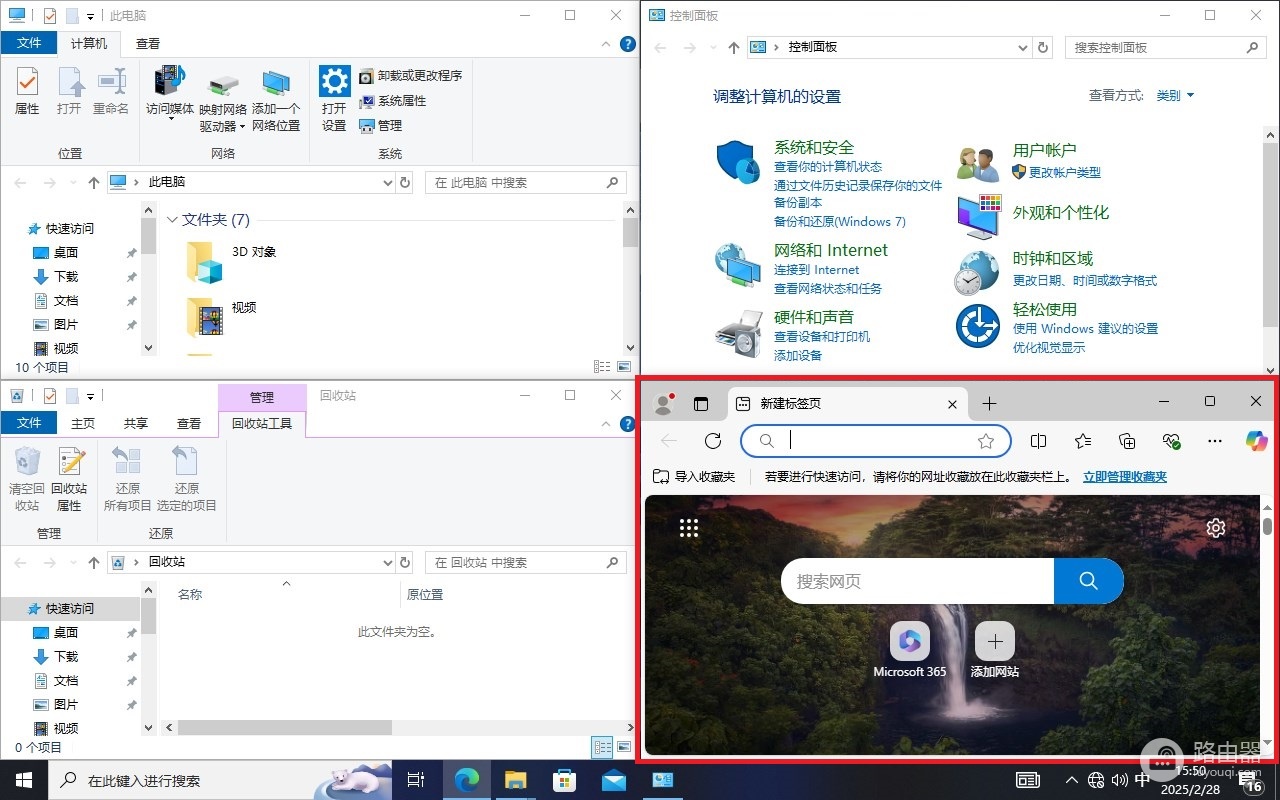1280x800 pixels.
Task: Open Copilot icon in Edge toolbar
Action: click(x=1256, y=441)
